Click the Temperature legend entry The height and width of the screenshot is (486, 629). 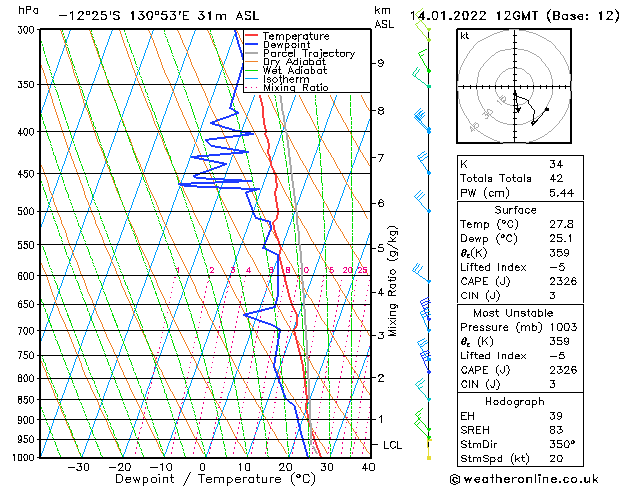tap(287, 36)
